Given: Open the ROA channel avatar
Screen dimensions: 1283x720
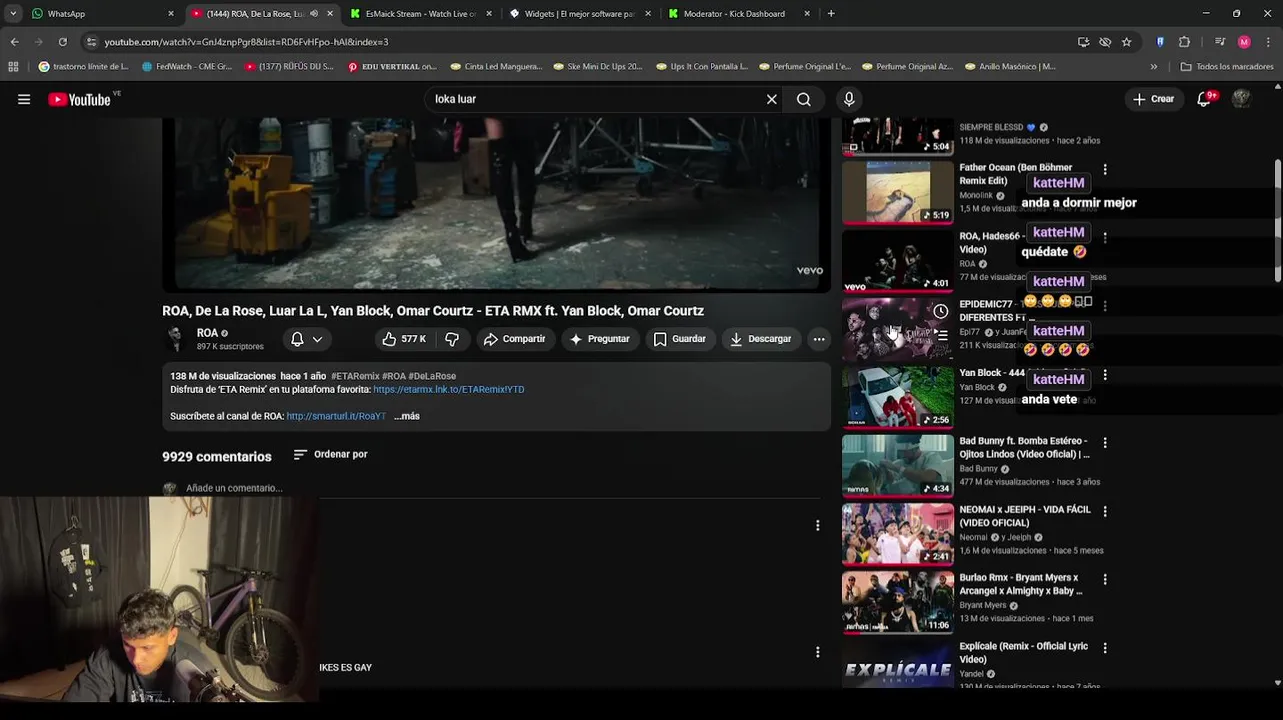Looking at the screenshot, I should [x=176, y=339].
